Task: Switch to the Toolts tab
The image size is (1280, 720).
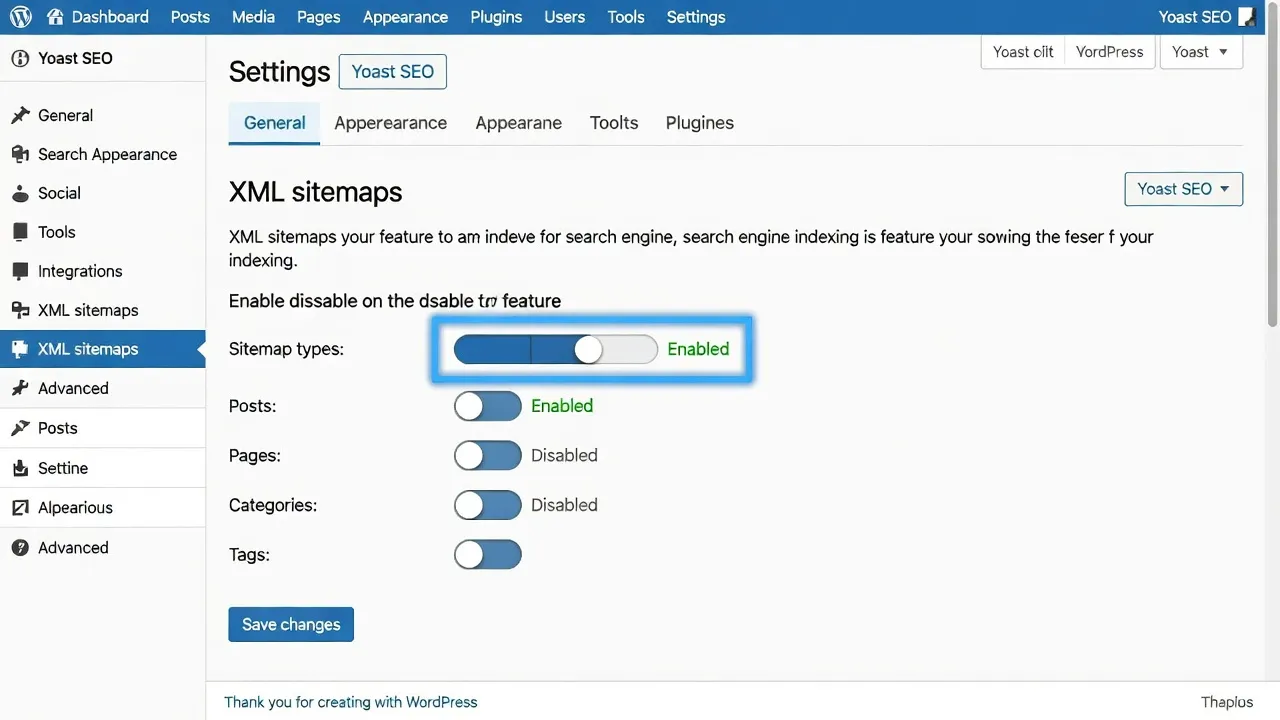Action: click(x=614, y=123)
